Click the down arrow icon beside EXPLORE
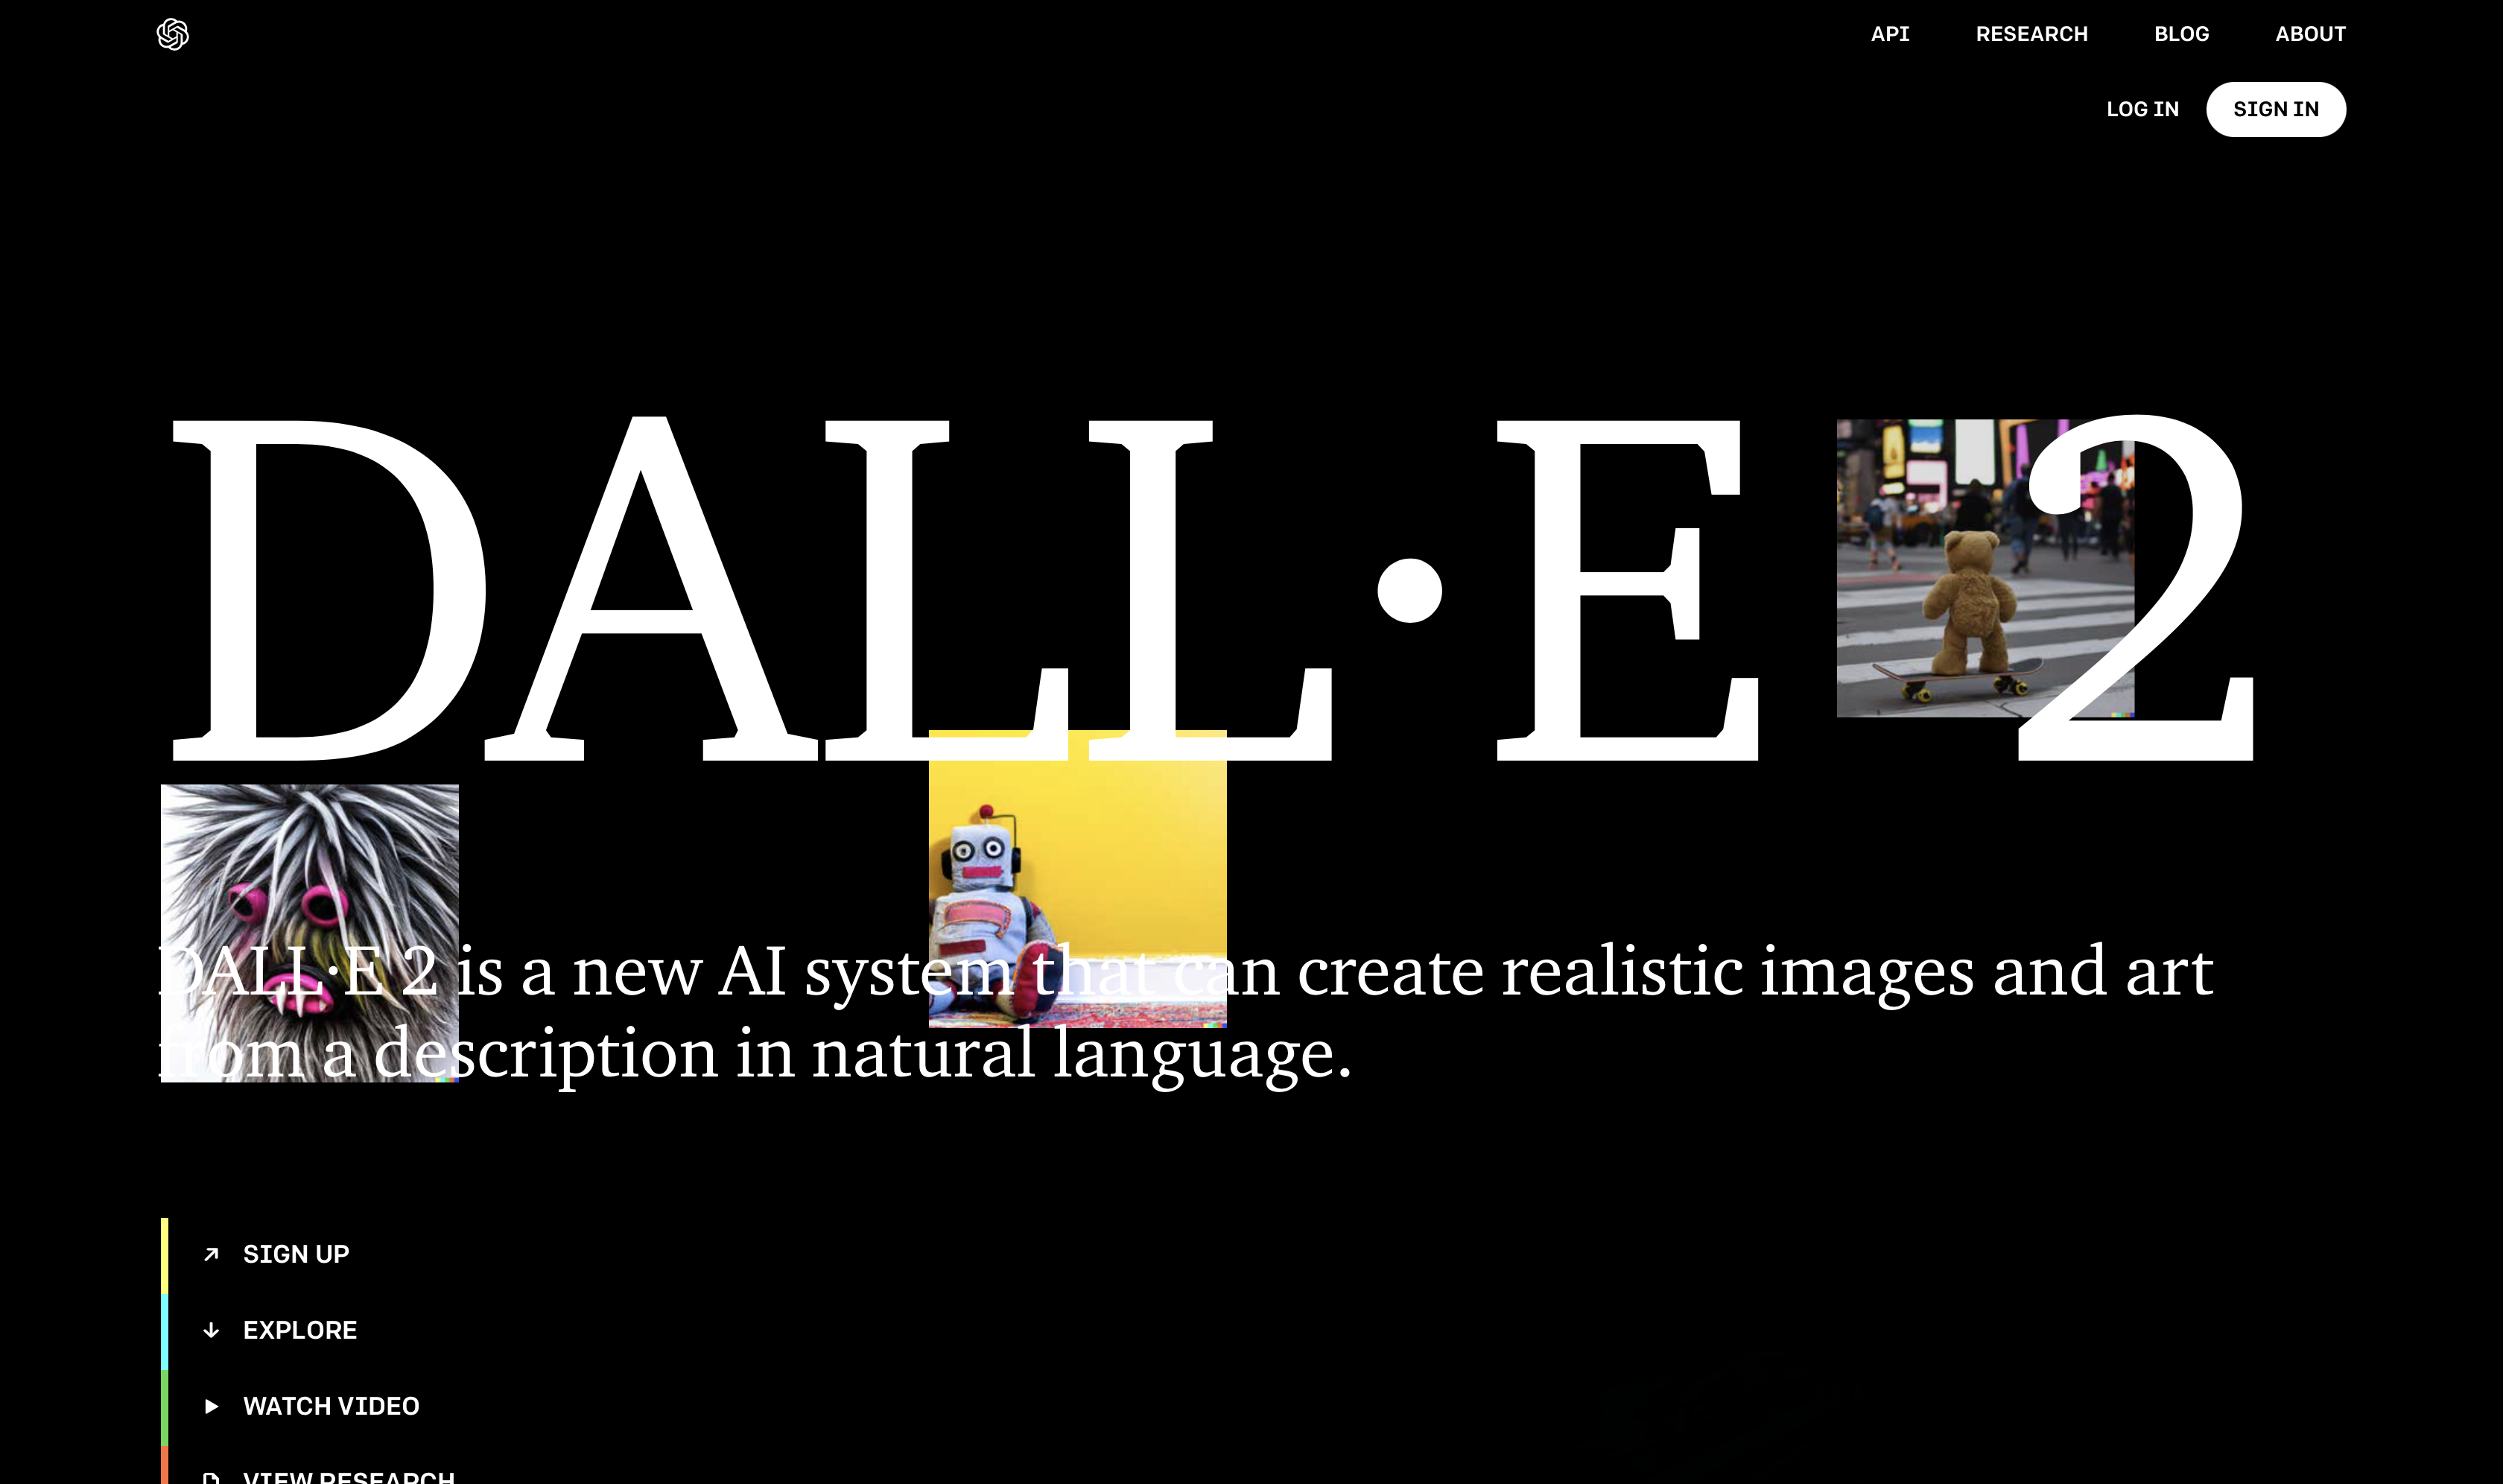The image size is (2503, 1484). coord(211,1330)
